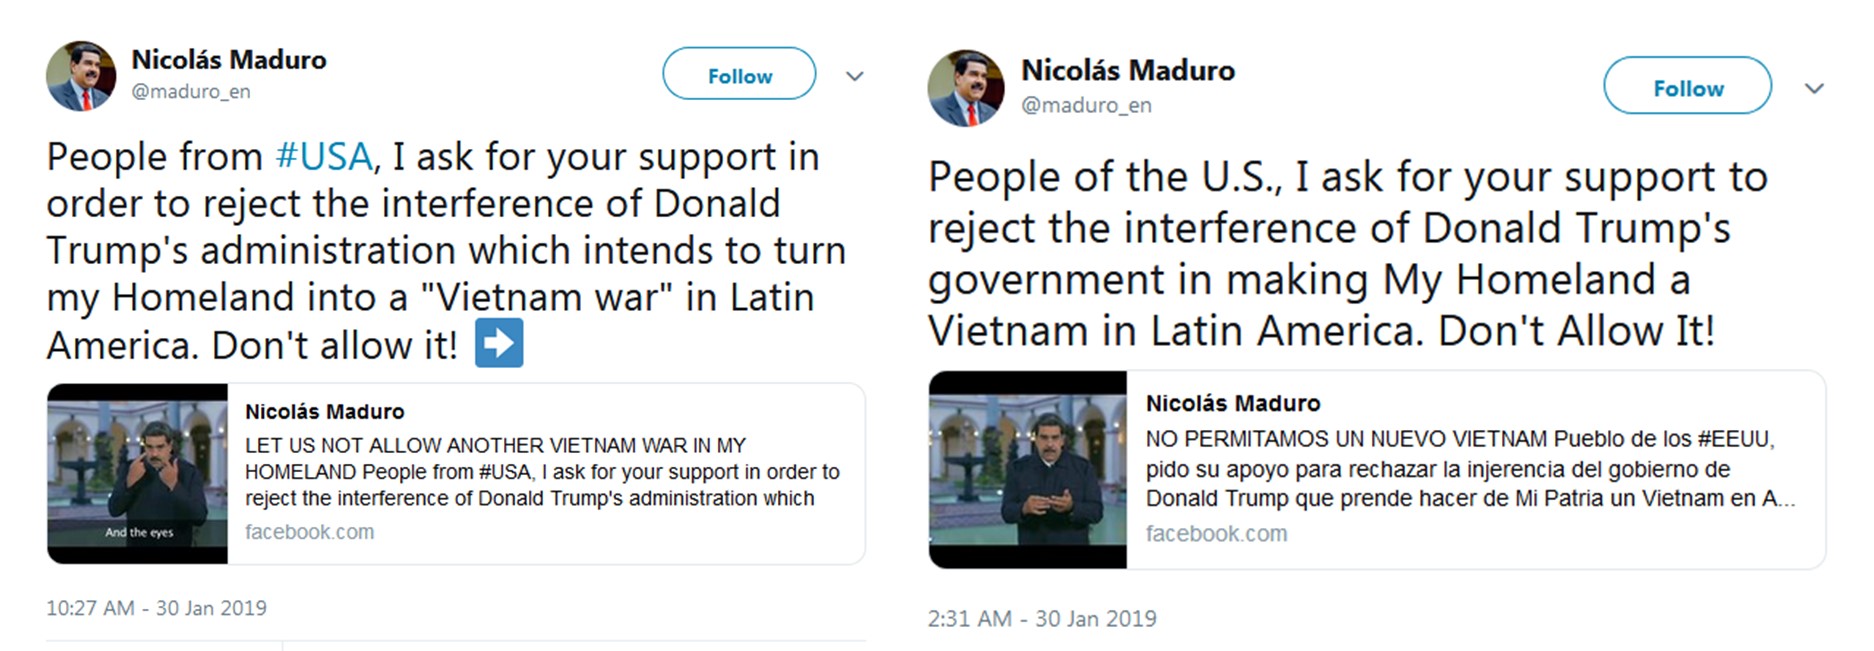1874x651 pixels.
Task: Click the profile avatar on the right tweet
Action: point(968,87)
